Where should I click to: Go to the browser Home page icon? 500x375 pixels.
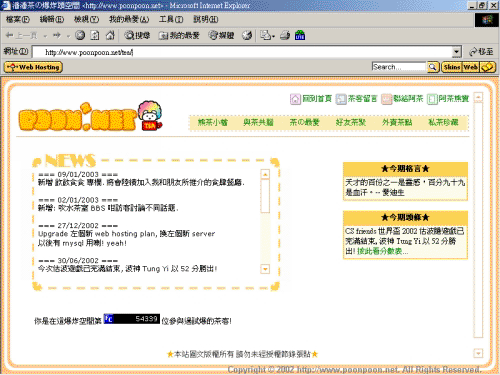[x=110, y=35]
